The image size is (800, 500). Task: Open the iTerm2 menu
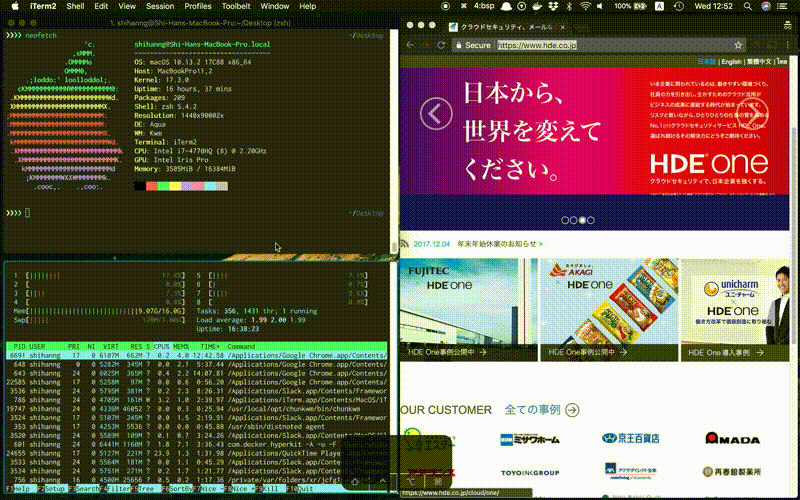click(43, 6)
